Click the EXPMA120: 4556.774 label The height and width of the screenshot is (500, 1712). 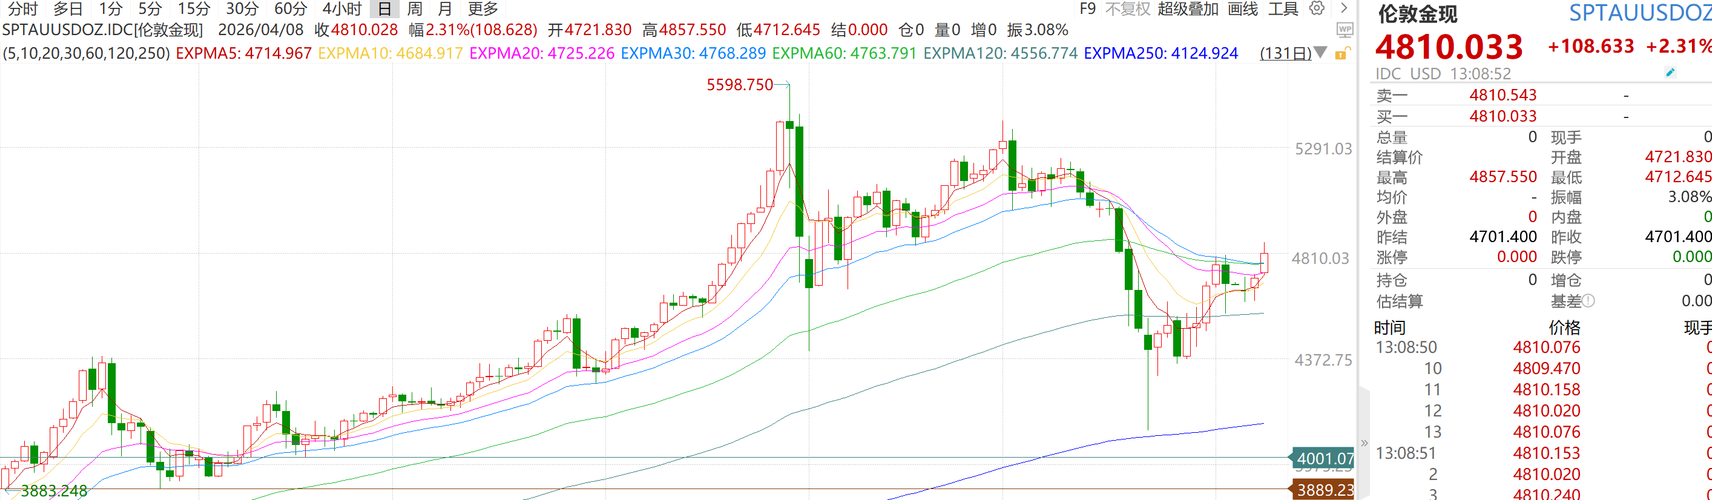tap(1000, 53)
